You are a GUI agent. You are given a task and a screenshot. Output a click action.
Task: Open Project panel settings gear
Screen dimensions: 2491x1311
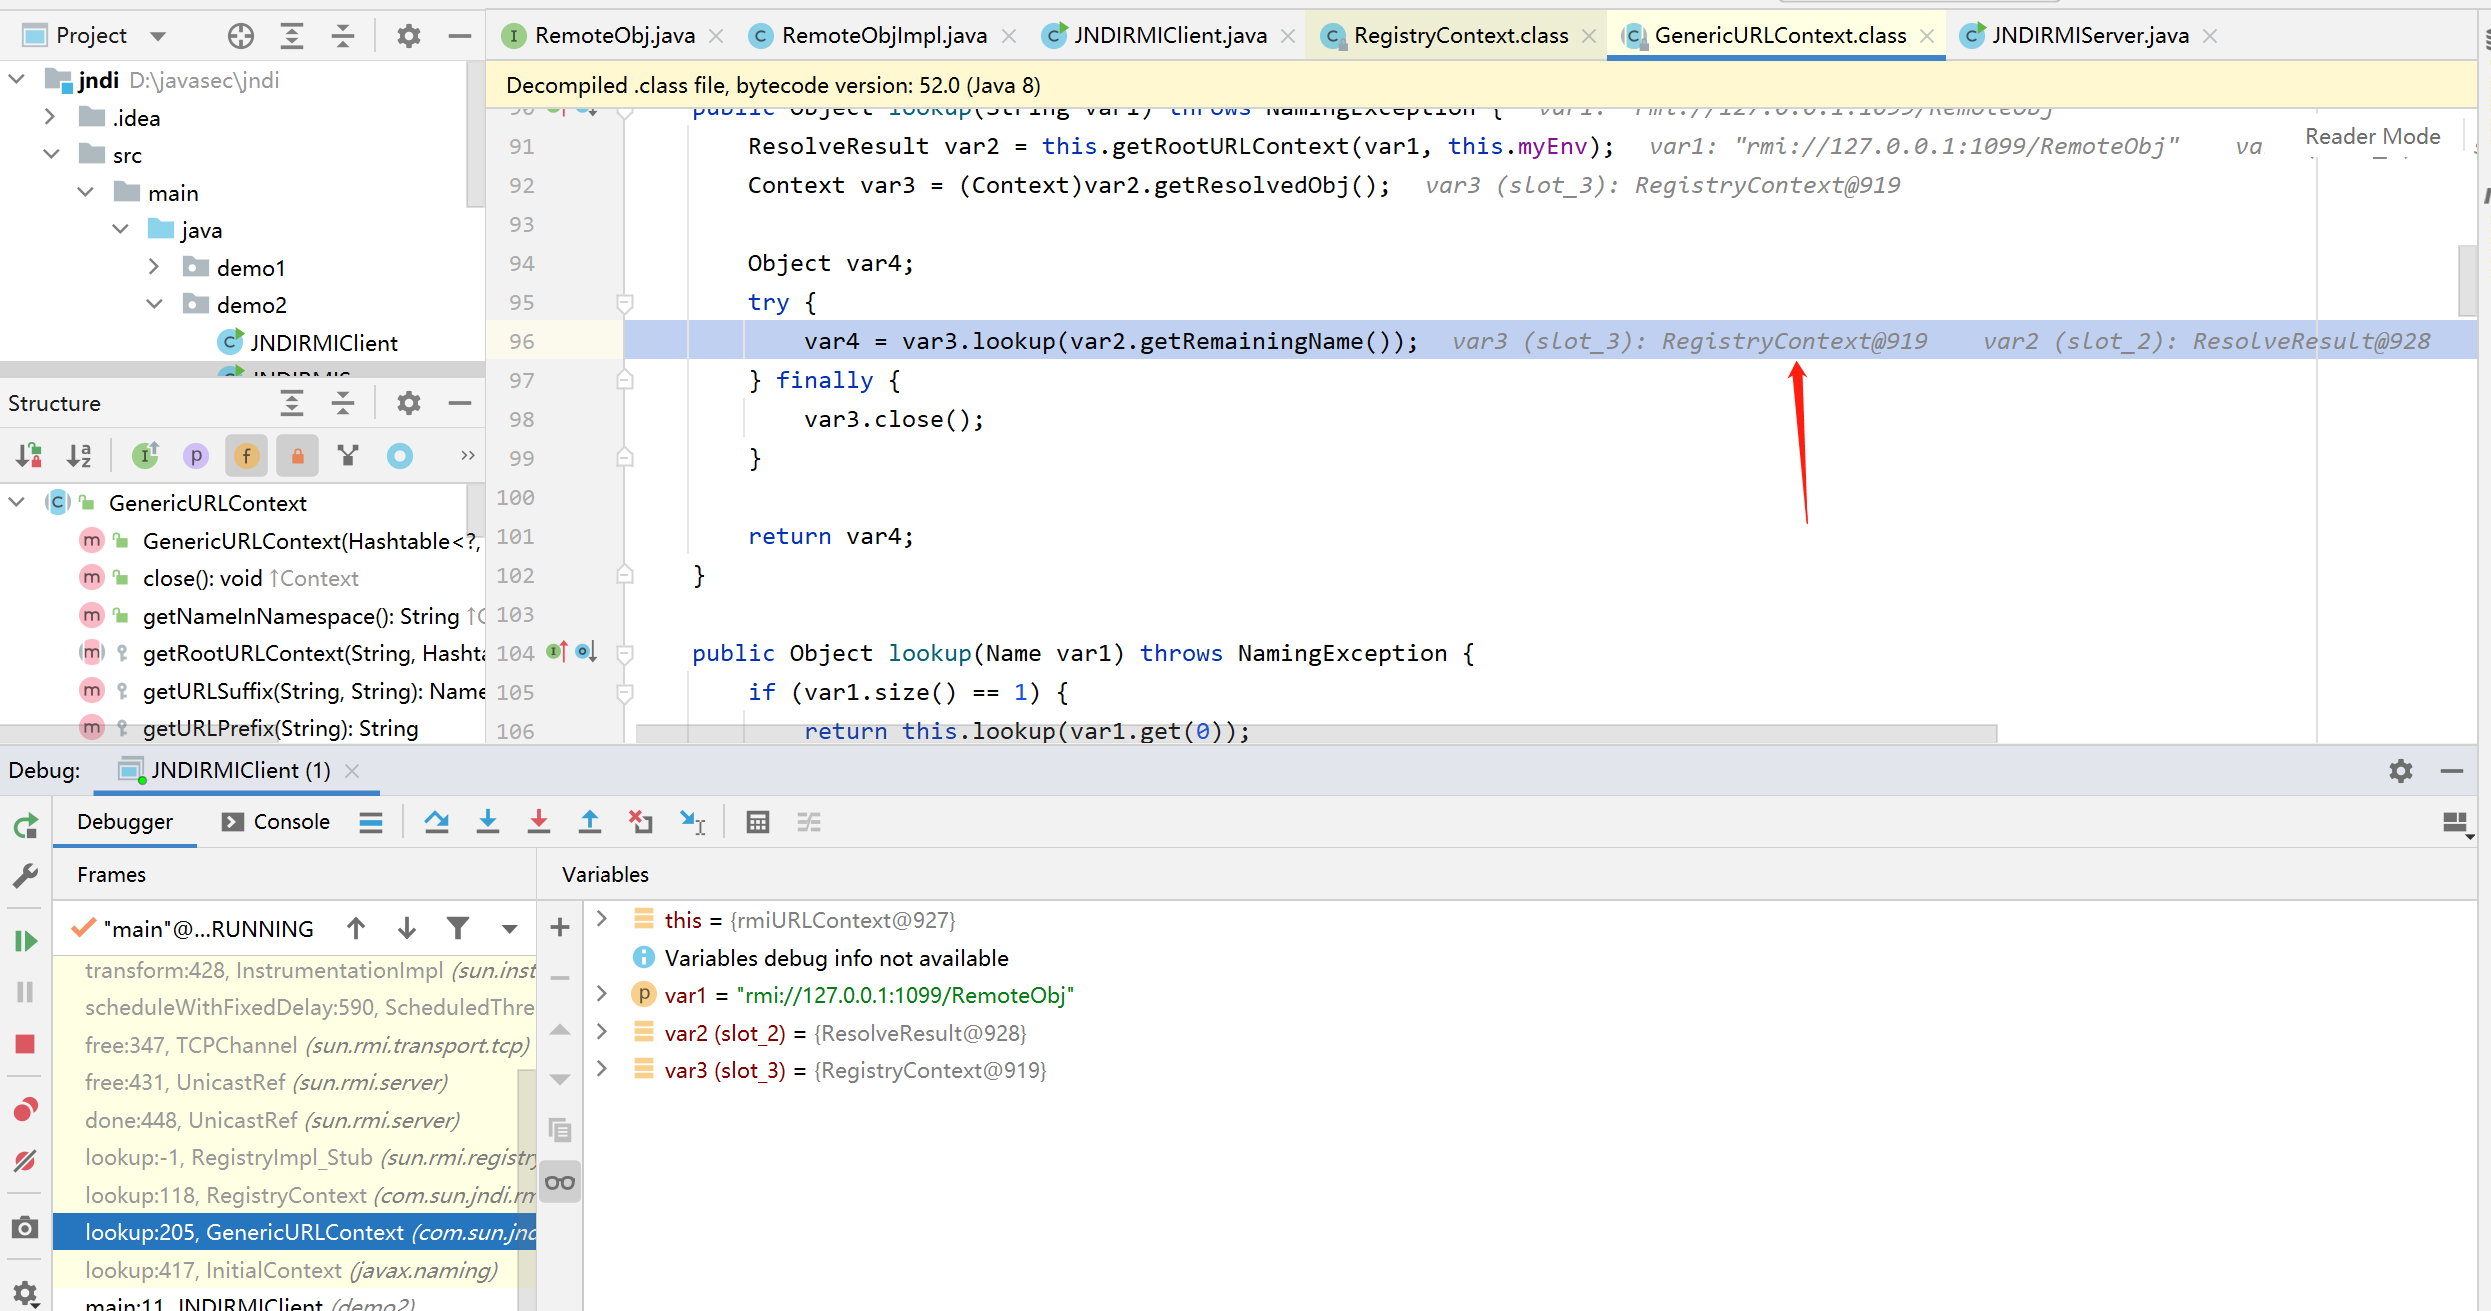(x=408, y=36)
